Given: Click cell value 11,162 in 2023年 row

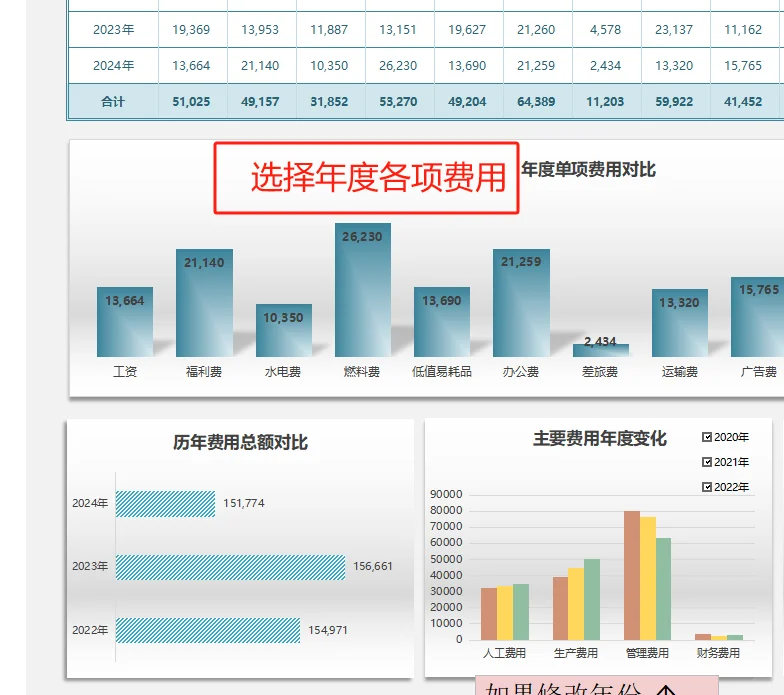Looking at the screenshot, I should [743, 30].
